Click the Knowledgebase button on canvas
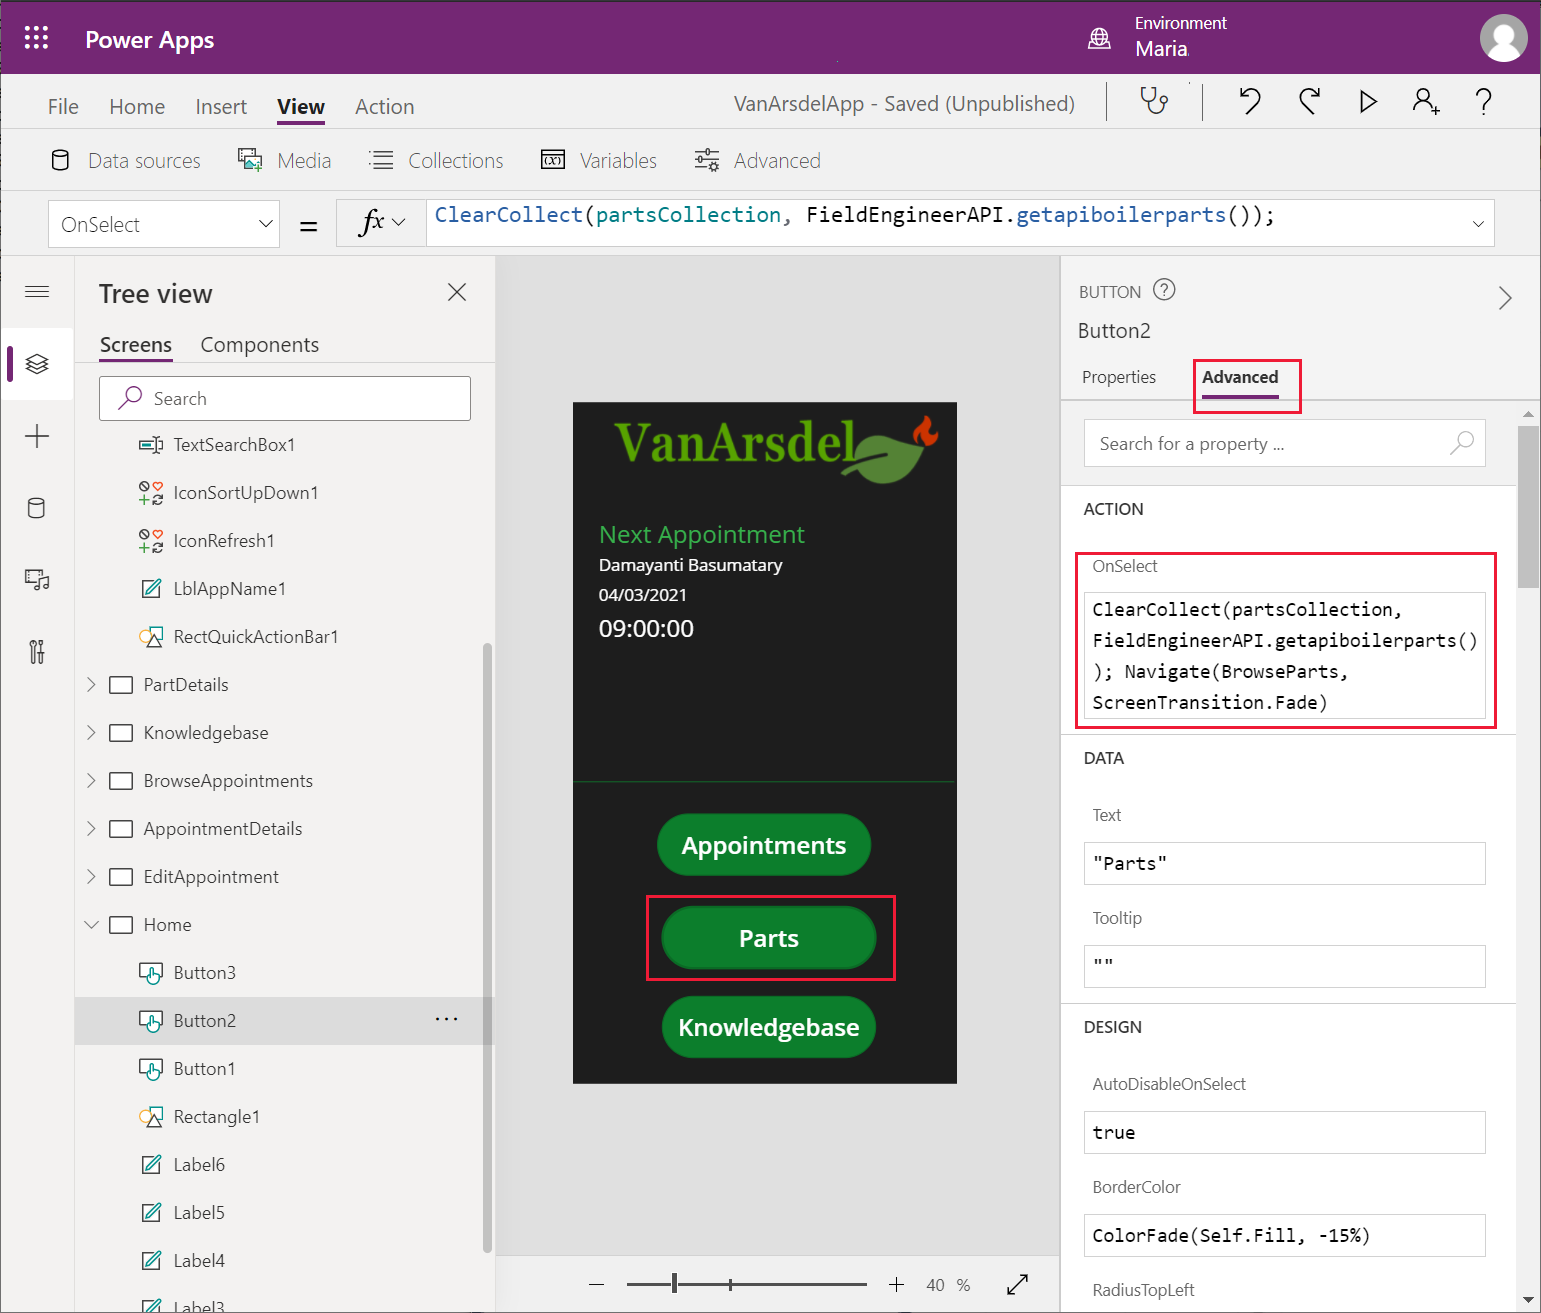 [769, 1027]
